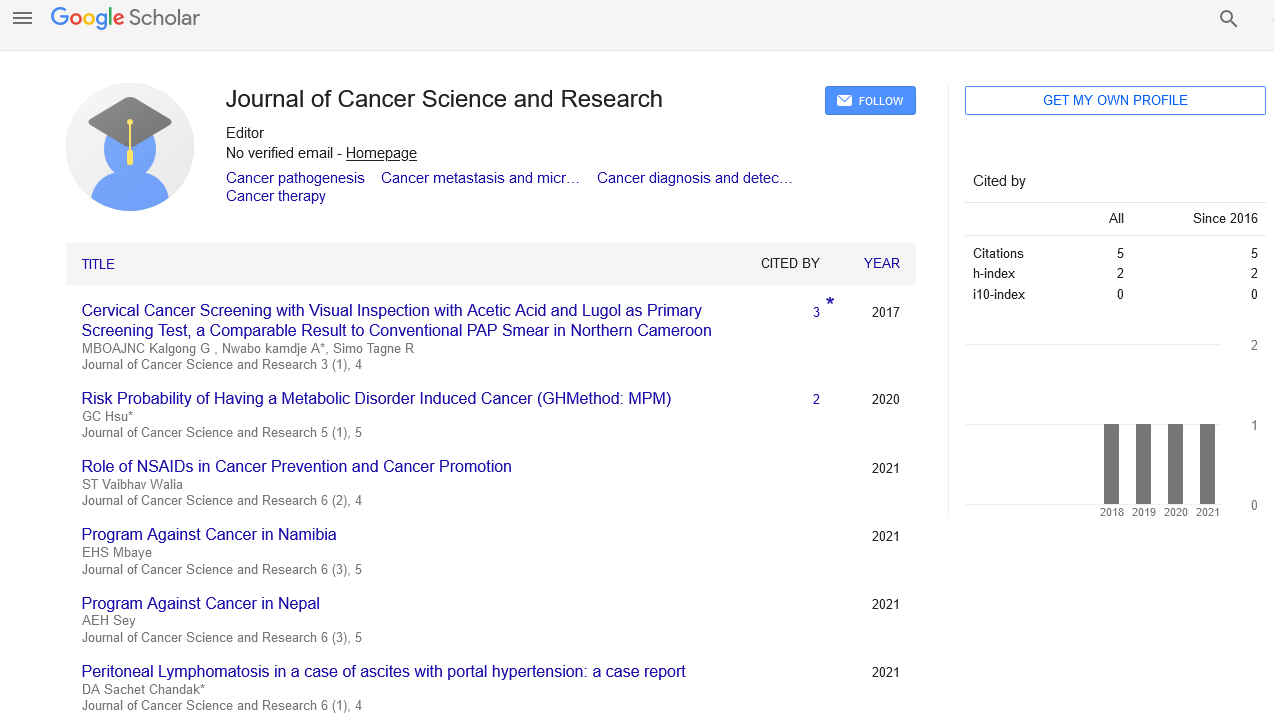Open Role of NSAIDs in Cancer article

tap(296, 467)
